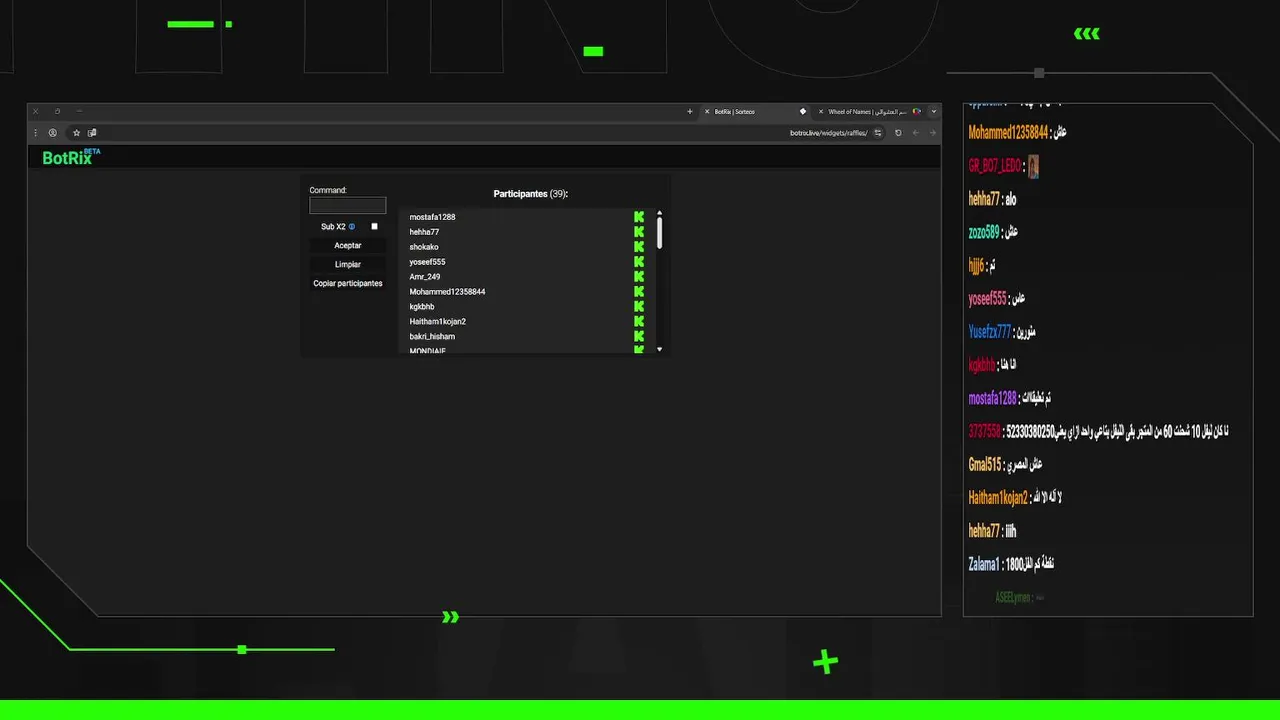Click participants list scroll-up arrow
The width and height of the screenshot is (1280, 720).
pyautogui.click(x=659, y=213)
